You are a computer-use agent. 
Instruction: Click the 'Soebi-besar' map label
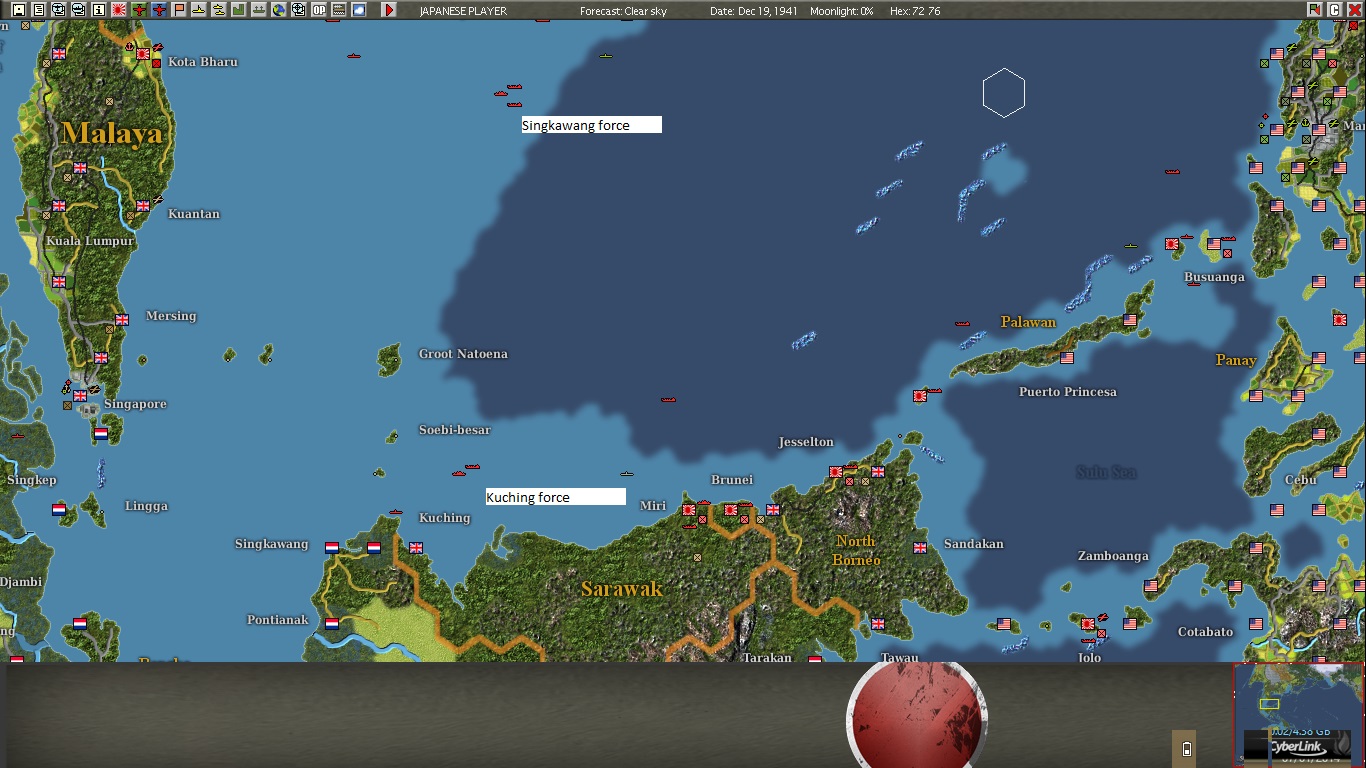pyautogui.click(x=455, y=430)
